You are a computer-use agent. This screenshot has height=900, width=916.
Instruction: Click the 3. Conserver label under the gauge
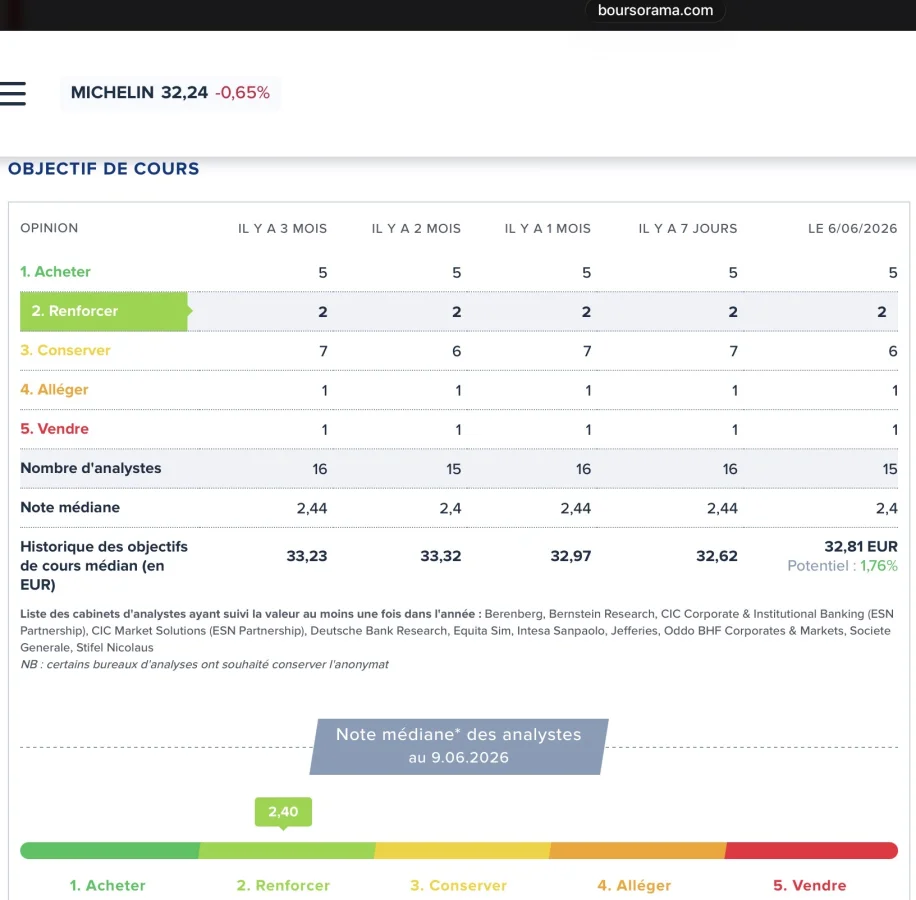click(459, 885)
